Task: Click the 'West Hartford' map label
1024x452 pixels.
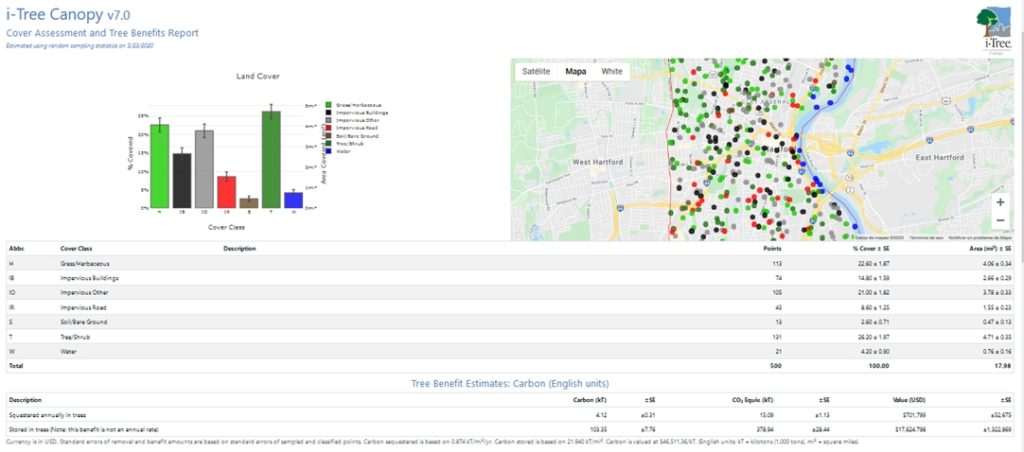Action: click(x=598, y=161)
